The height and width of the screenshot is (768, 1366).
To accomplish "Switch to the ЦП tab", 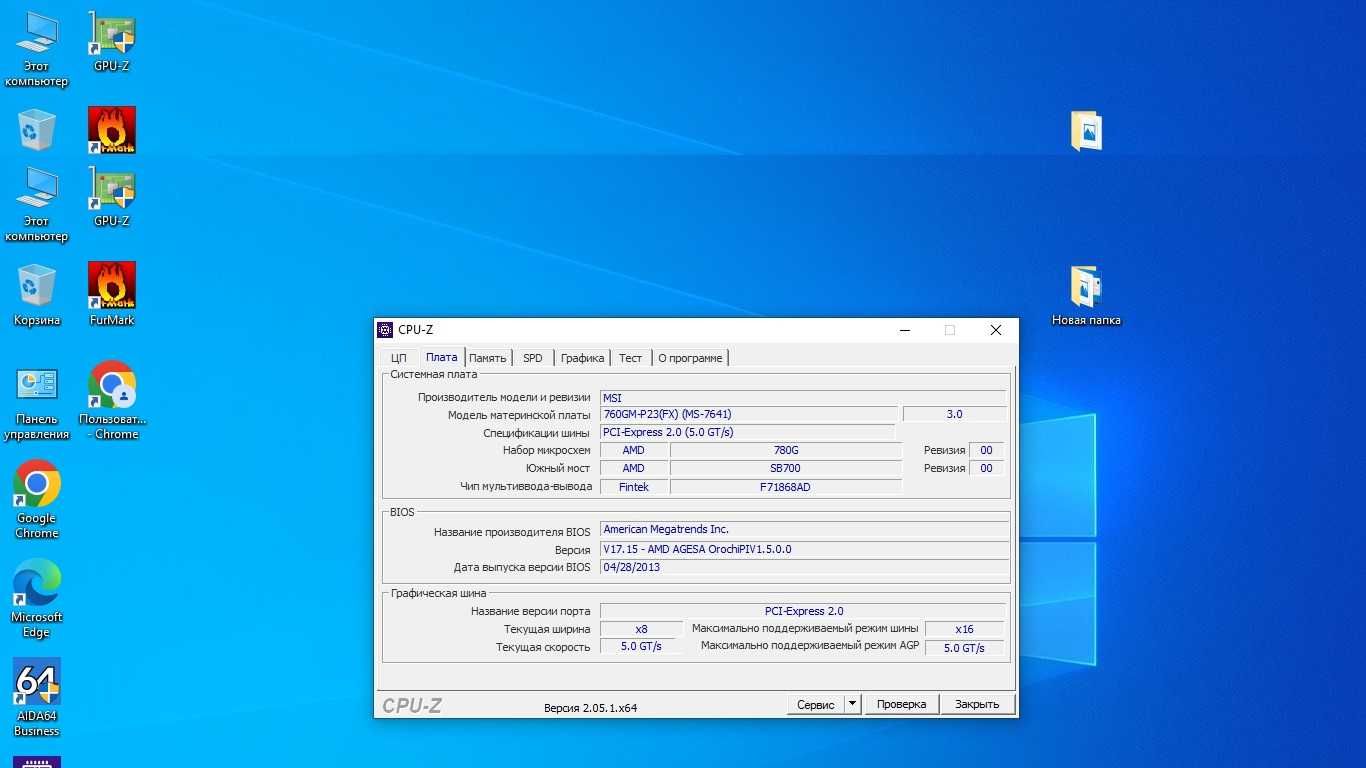I will 398,358.
